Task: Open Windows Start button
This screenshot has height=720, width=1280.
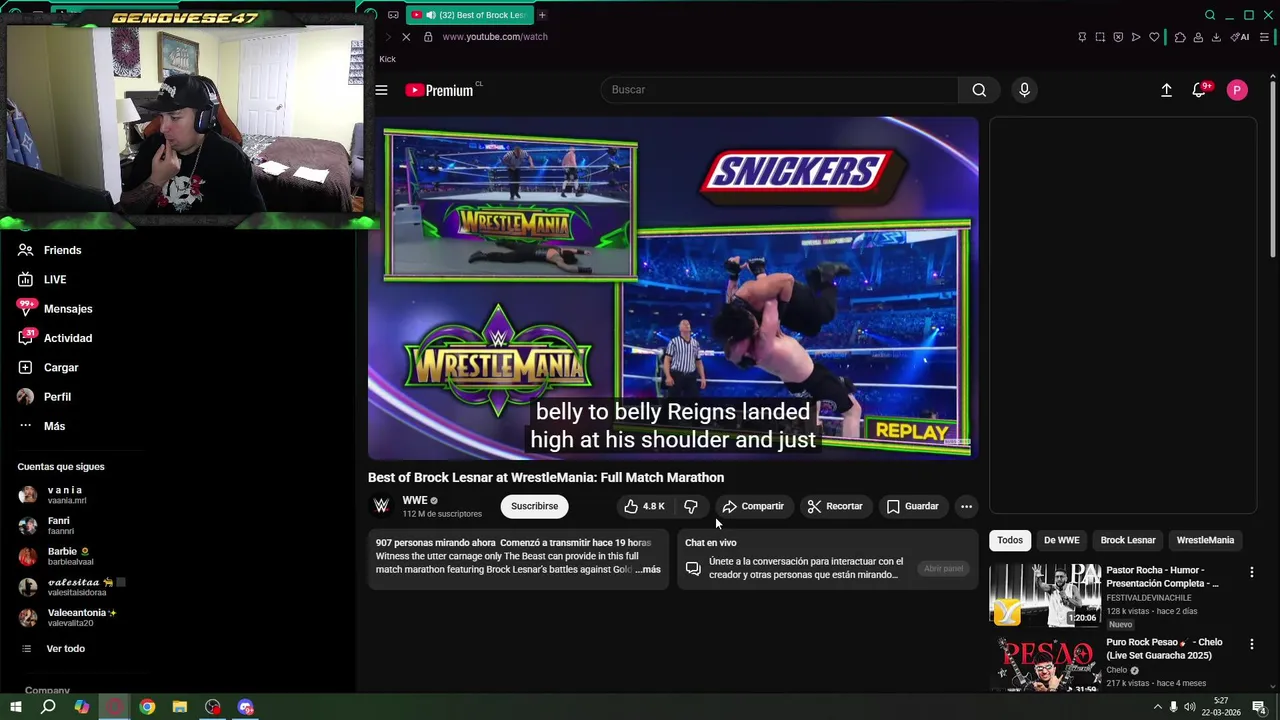Action: coord(14,707)
